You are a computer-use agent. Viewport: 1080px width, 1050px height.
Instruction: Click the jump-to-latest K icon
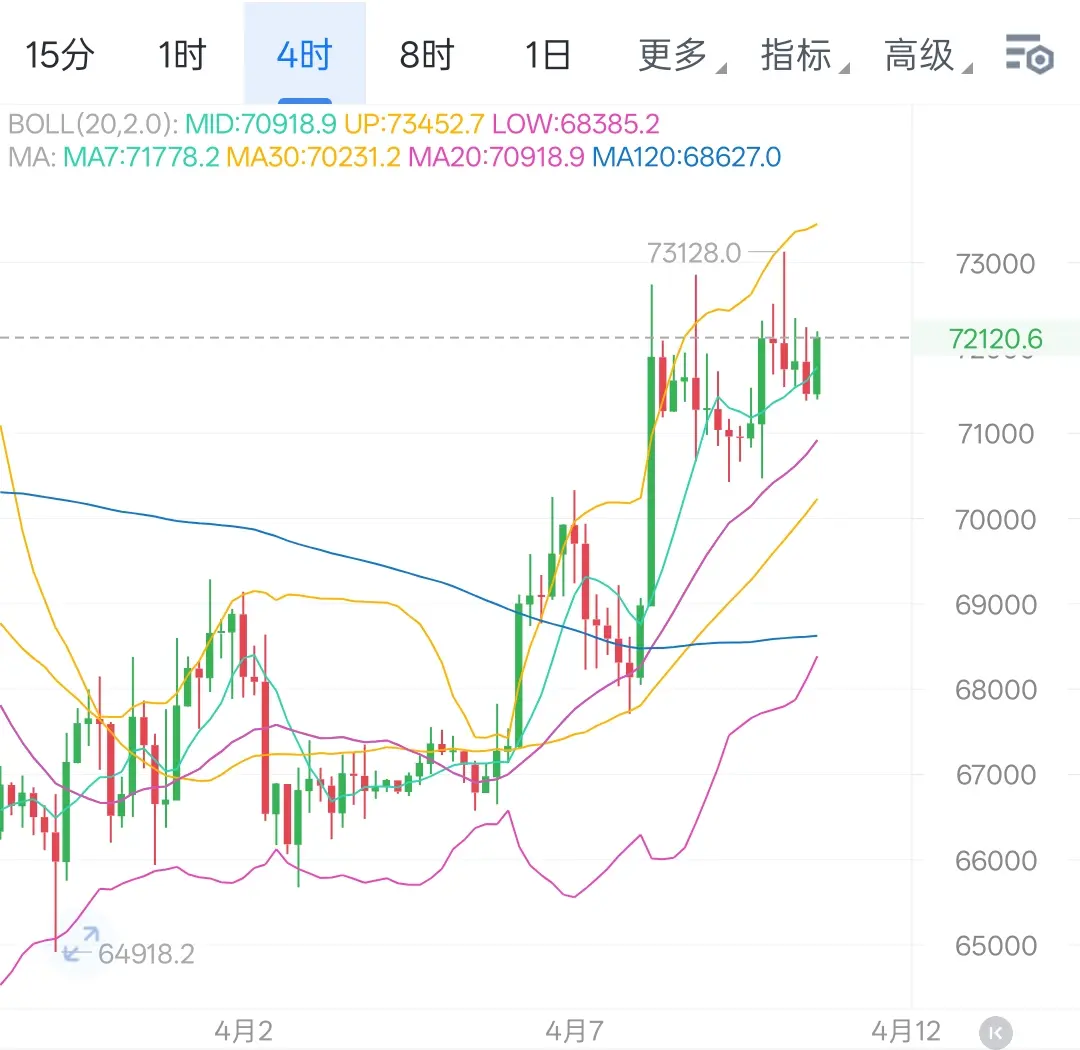coord(995,1032)
